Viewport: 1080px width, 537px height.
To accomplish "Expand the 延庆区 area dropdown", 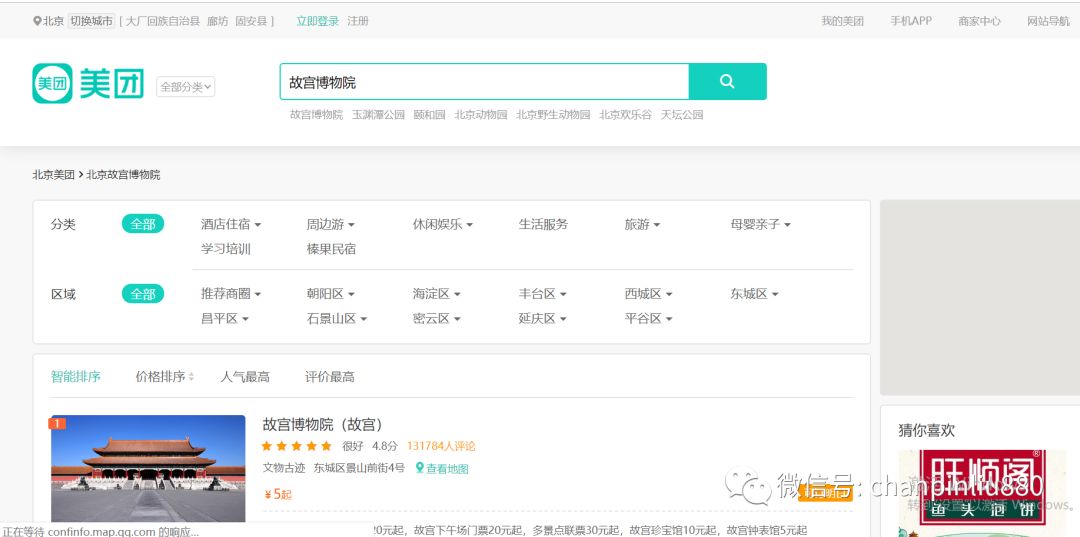I will pos(543,319).
